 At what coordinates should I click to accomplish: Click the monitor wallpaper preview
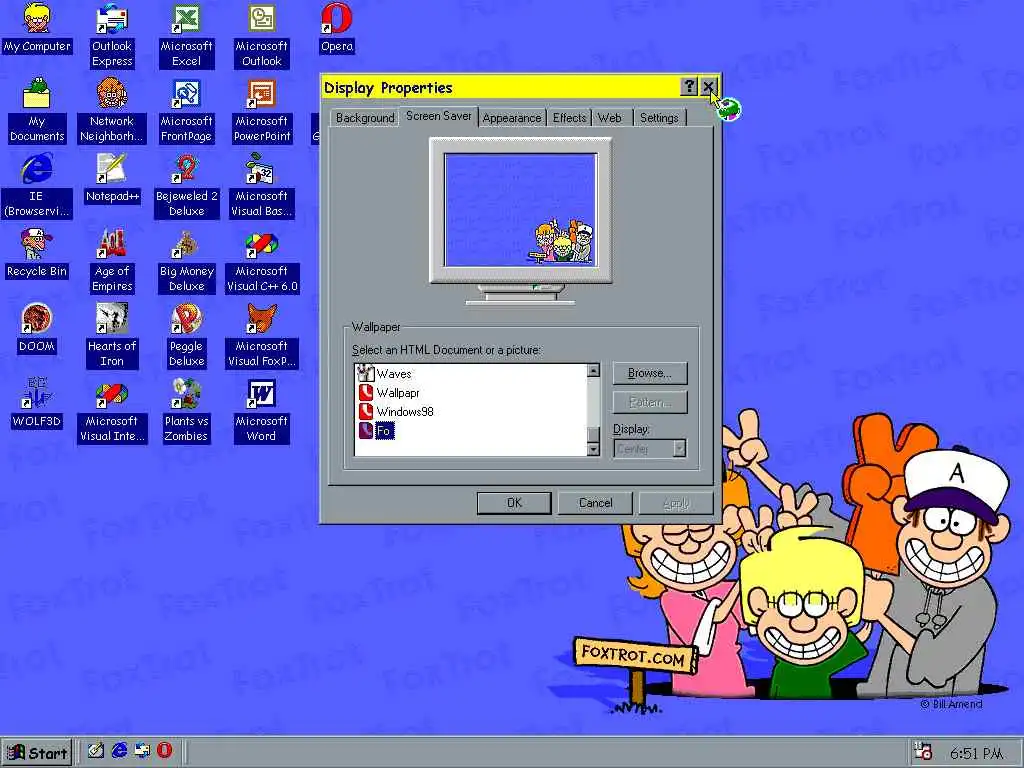(x=520, y=210)
